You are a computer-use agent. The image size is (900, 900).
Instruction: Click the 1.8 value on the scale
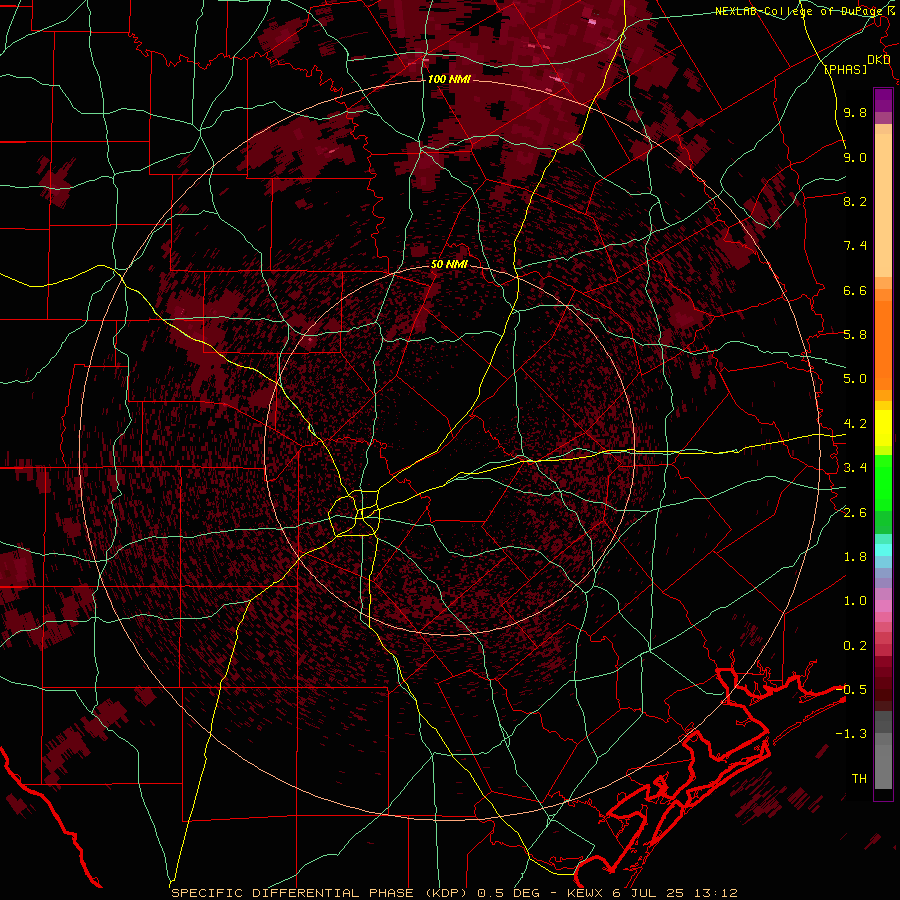pos(855,557)
